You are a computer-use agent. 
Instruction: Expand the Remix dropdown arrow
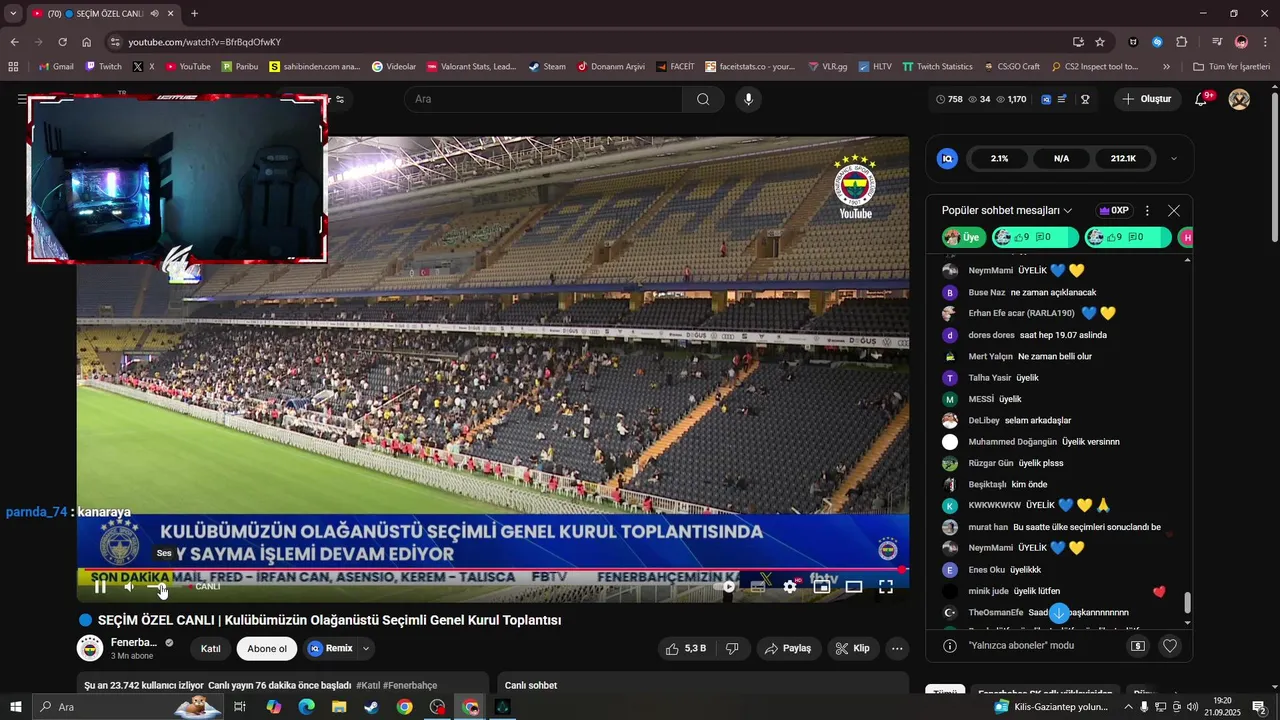pos(366,648)
